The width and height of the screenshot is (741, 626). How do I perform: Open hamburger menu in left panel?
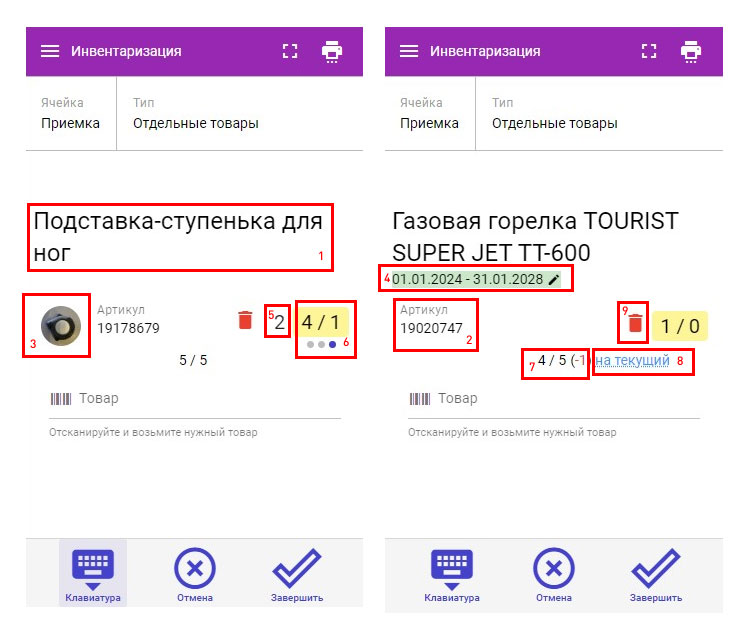50,51
